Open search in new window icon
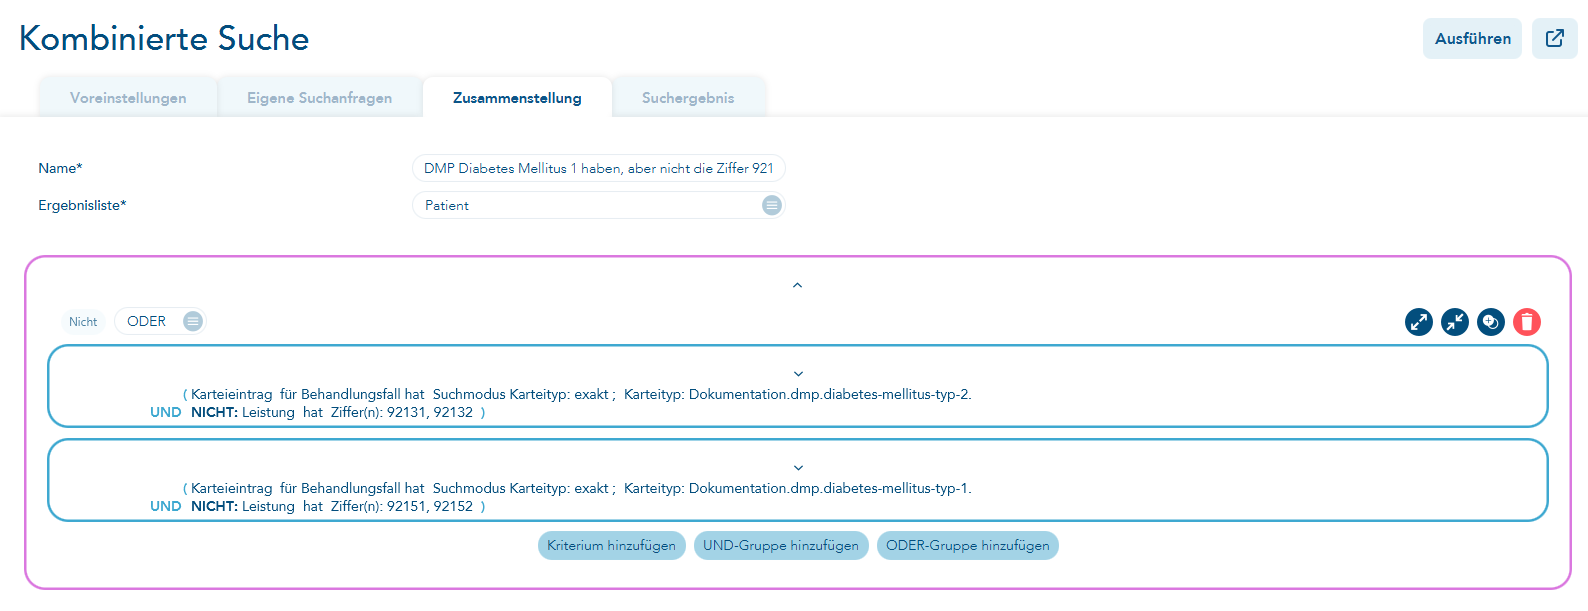The height and width of the screenshot is (611, 1588). pyautogui.click(x=1554, y=38)
